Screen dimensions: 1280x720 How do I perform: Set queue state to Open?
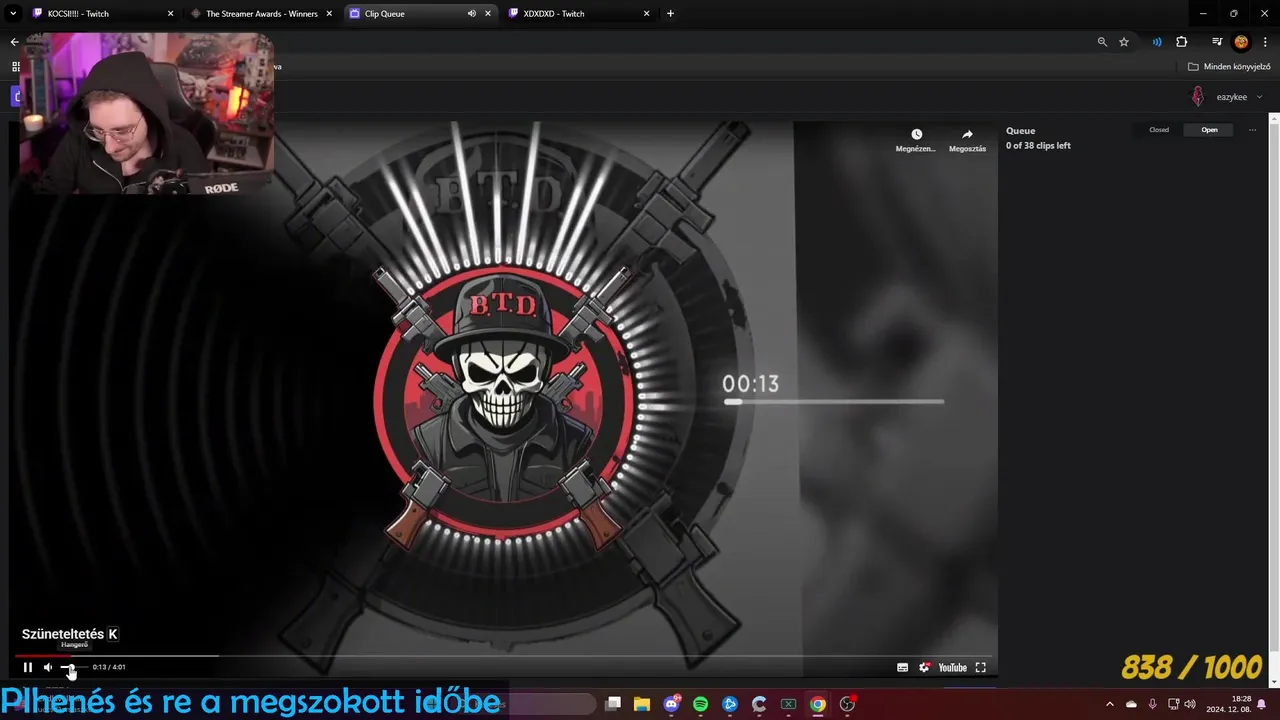[x=1209, y=130]
